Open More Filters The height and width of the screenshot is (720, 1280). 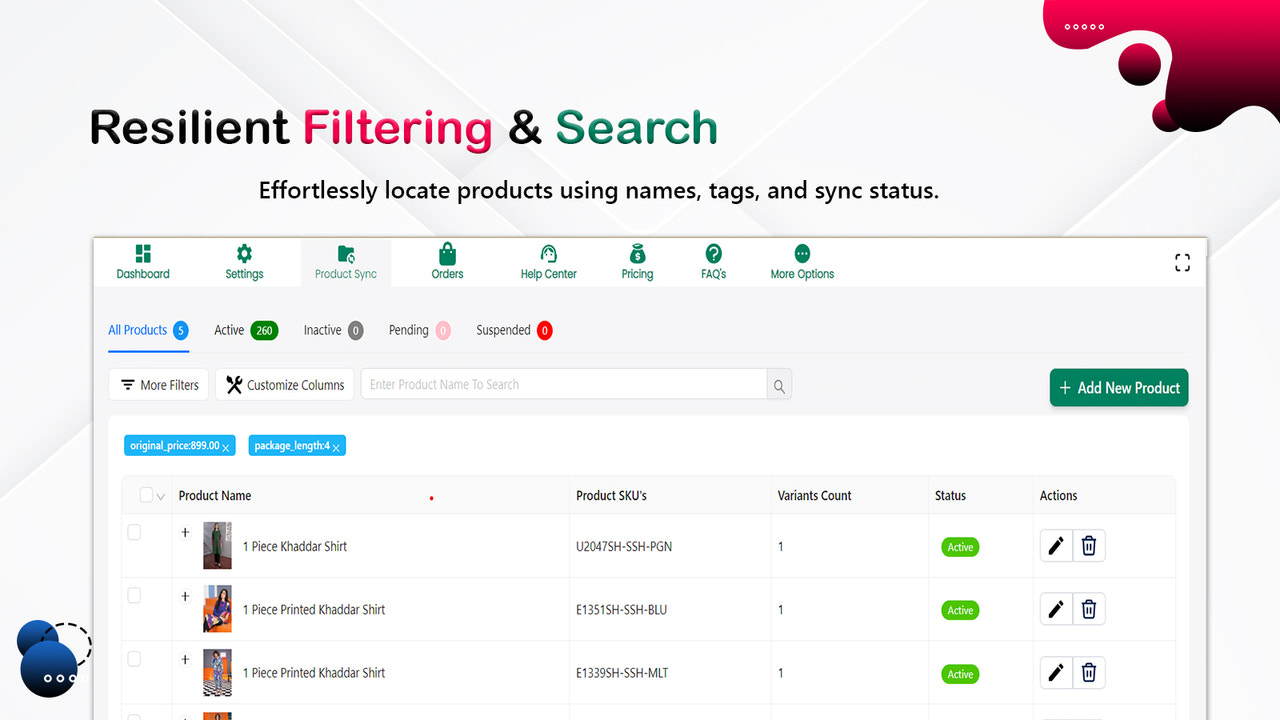click(158, 384)
